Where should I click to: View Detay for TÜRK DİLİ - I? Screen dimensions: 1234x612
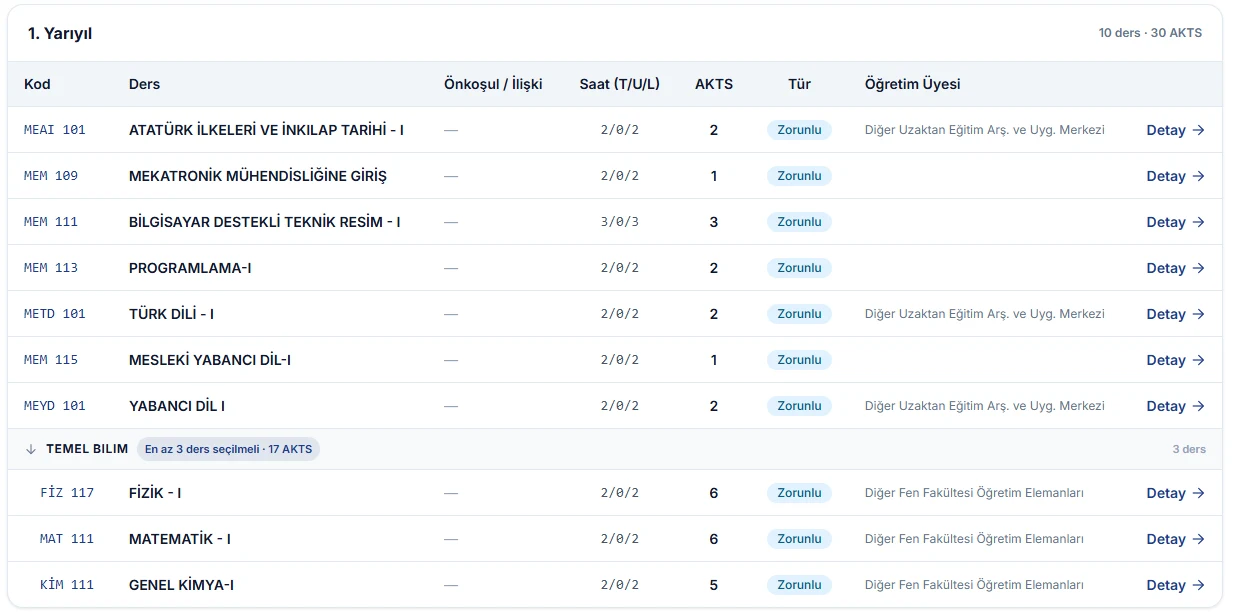pyautogui.click(x=1175, y=314)
